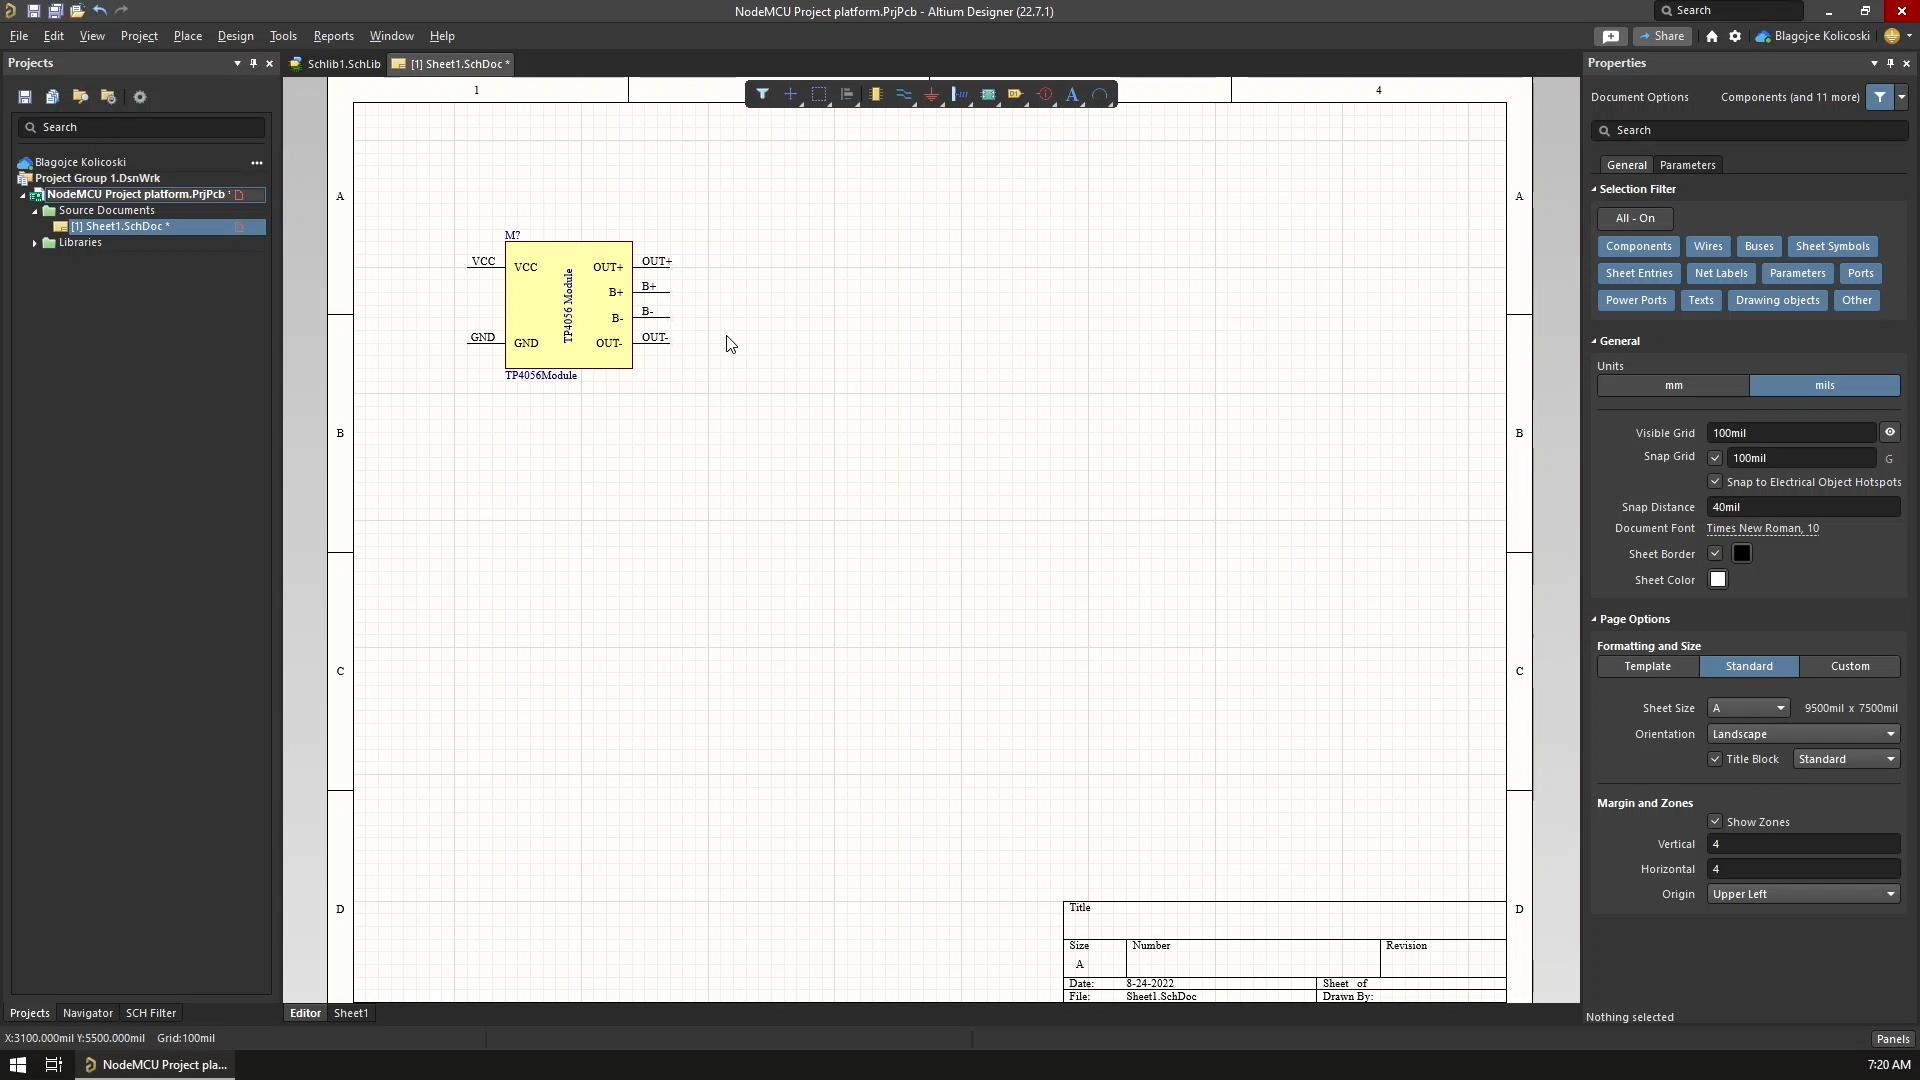Expand the Libraries folder in project tree
Image resolution: width=1920 pixels, height=1080 pixels.
pos(35,243)
